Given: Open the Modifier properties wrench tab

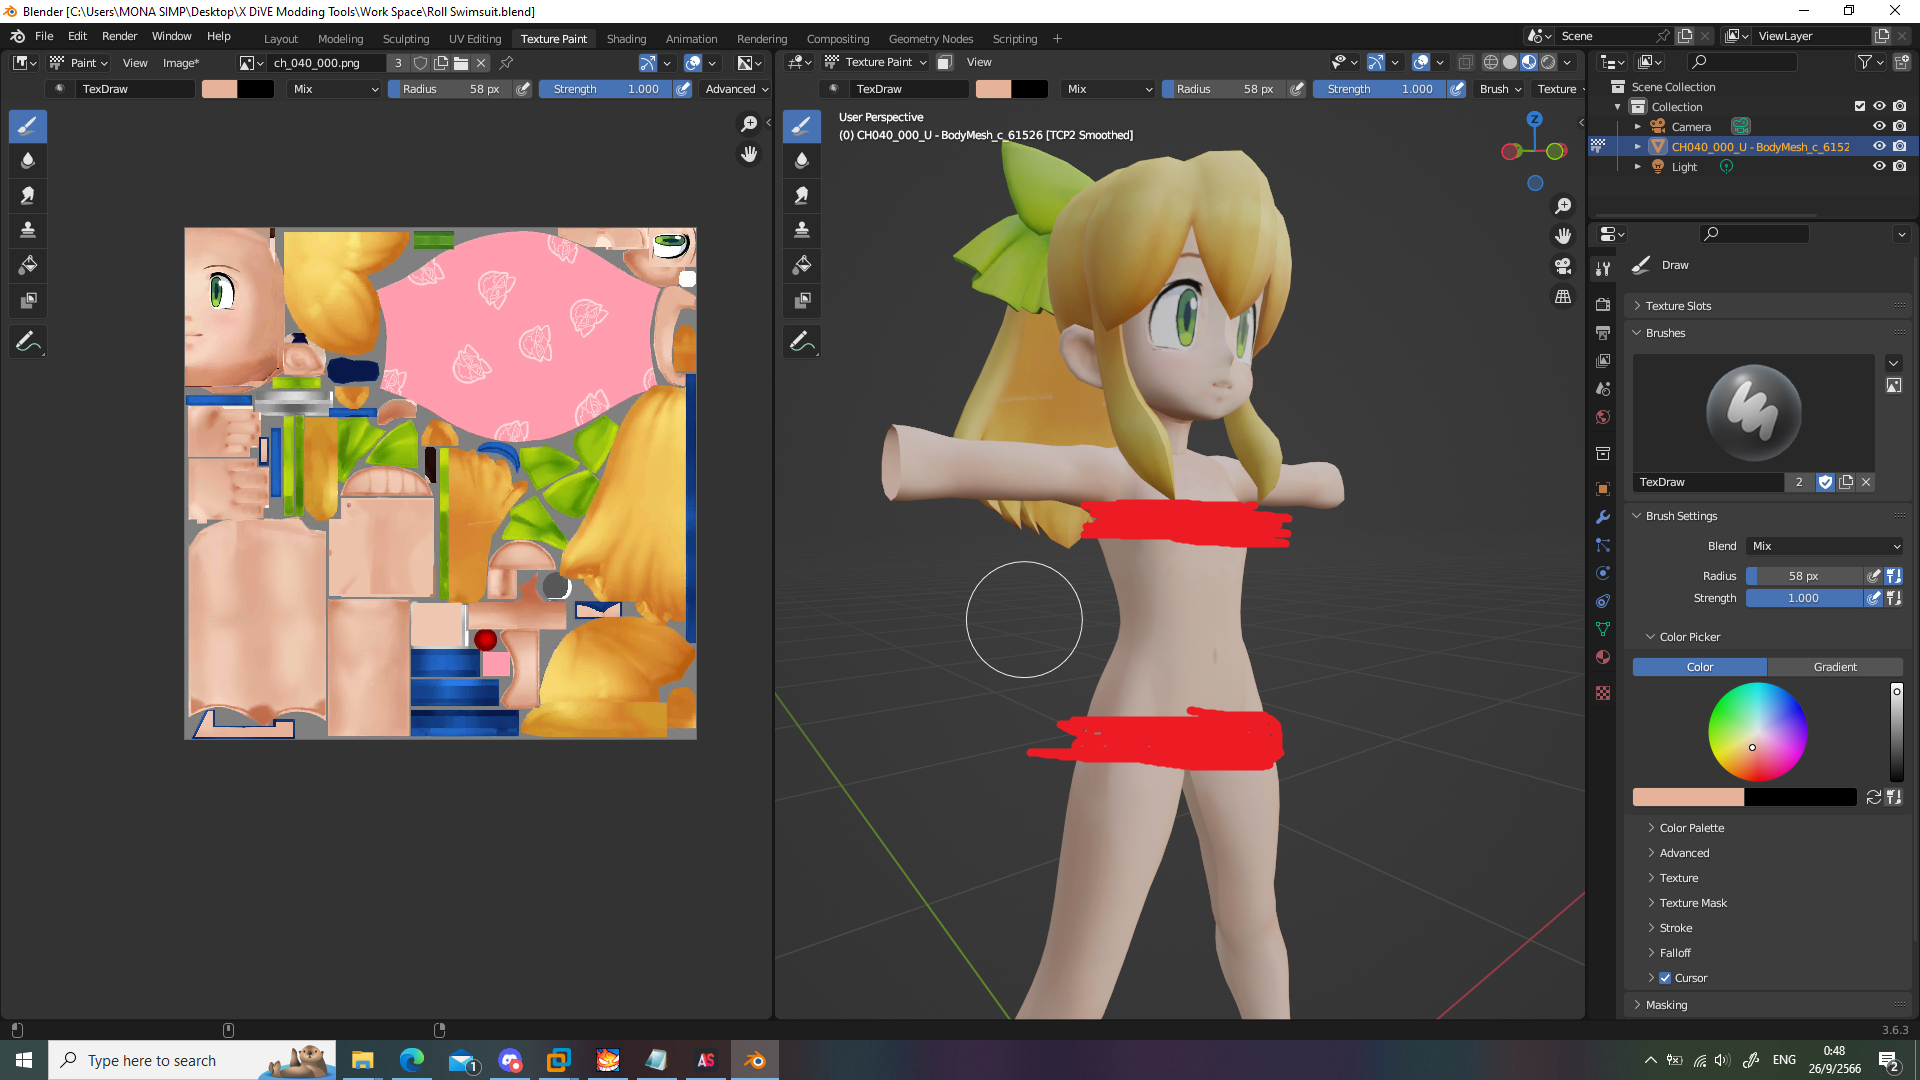Looking at the screenshot, I should [x=1603, y=517].
